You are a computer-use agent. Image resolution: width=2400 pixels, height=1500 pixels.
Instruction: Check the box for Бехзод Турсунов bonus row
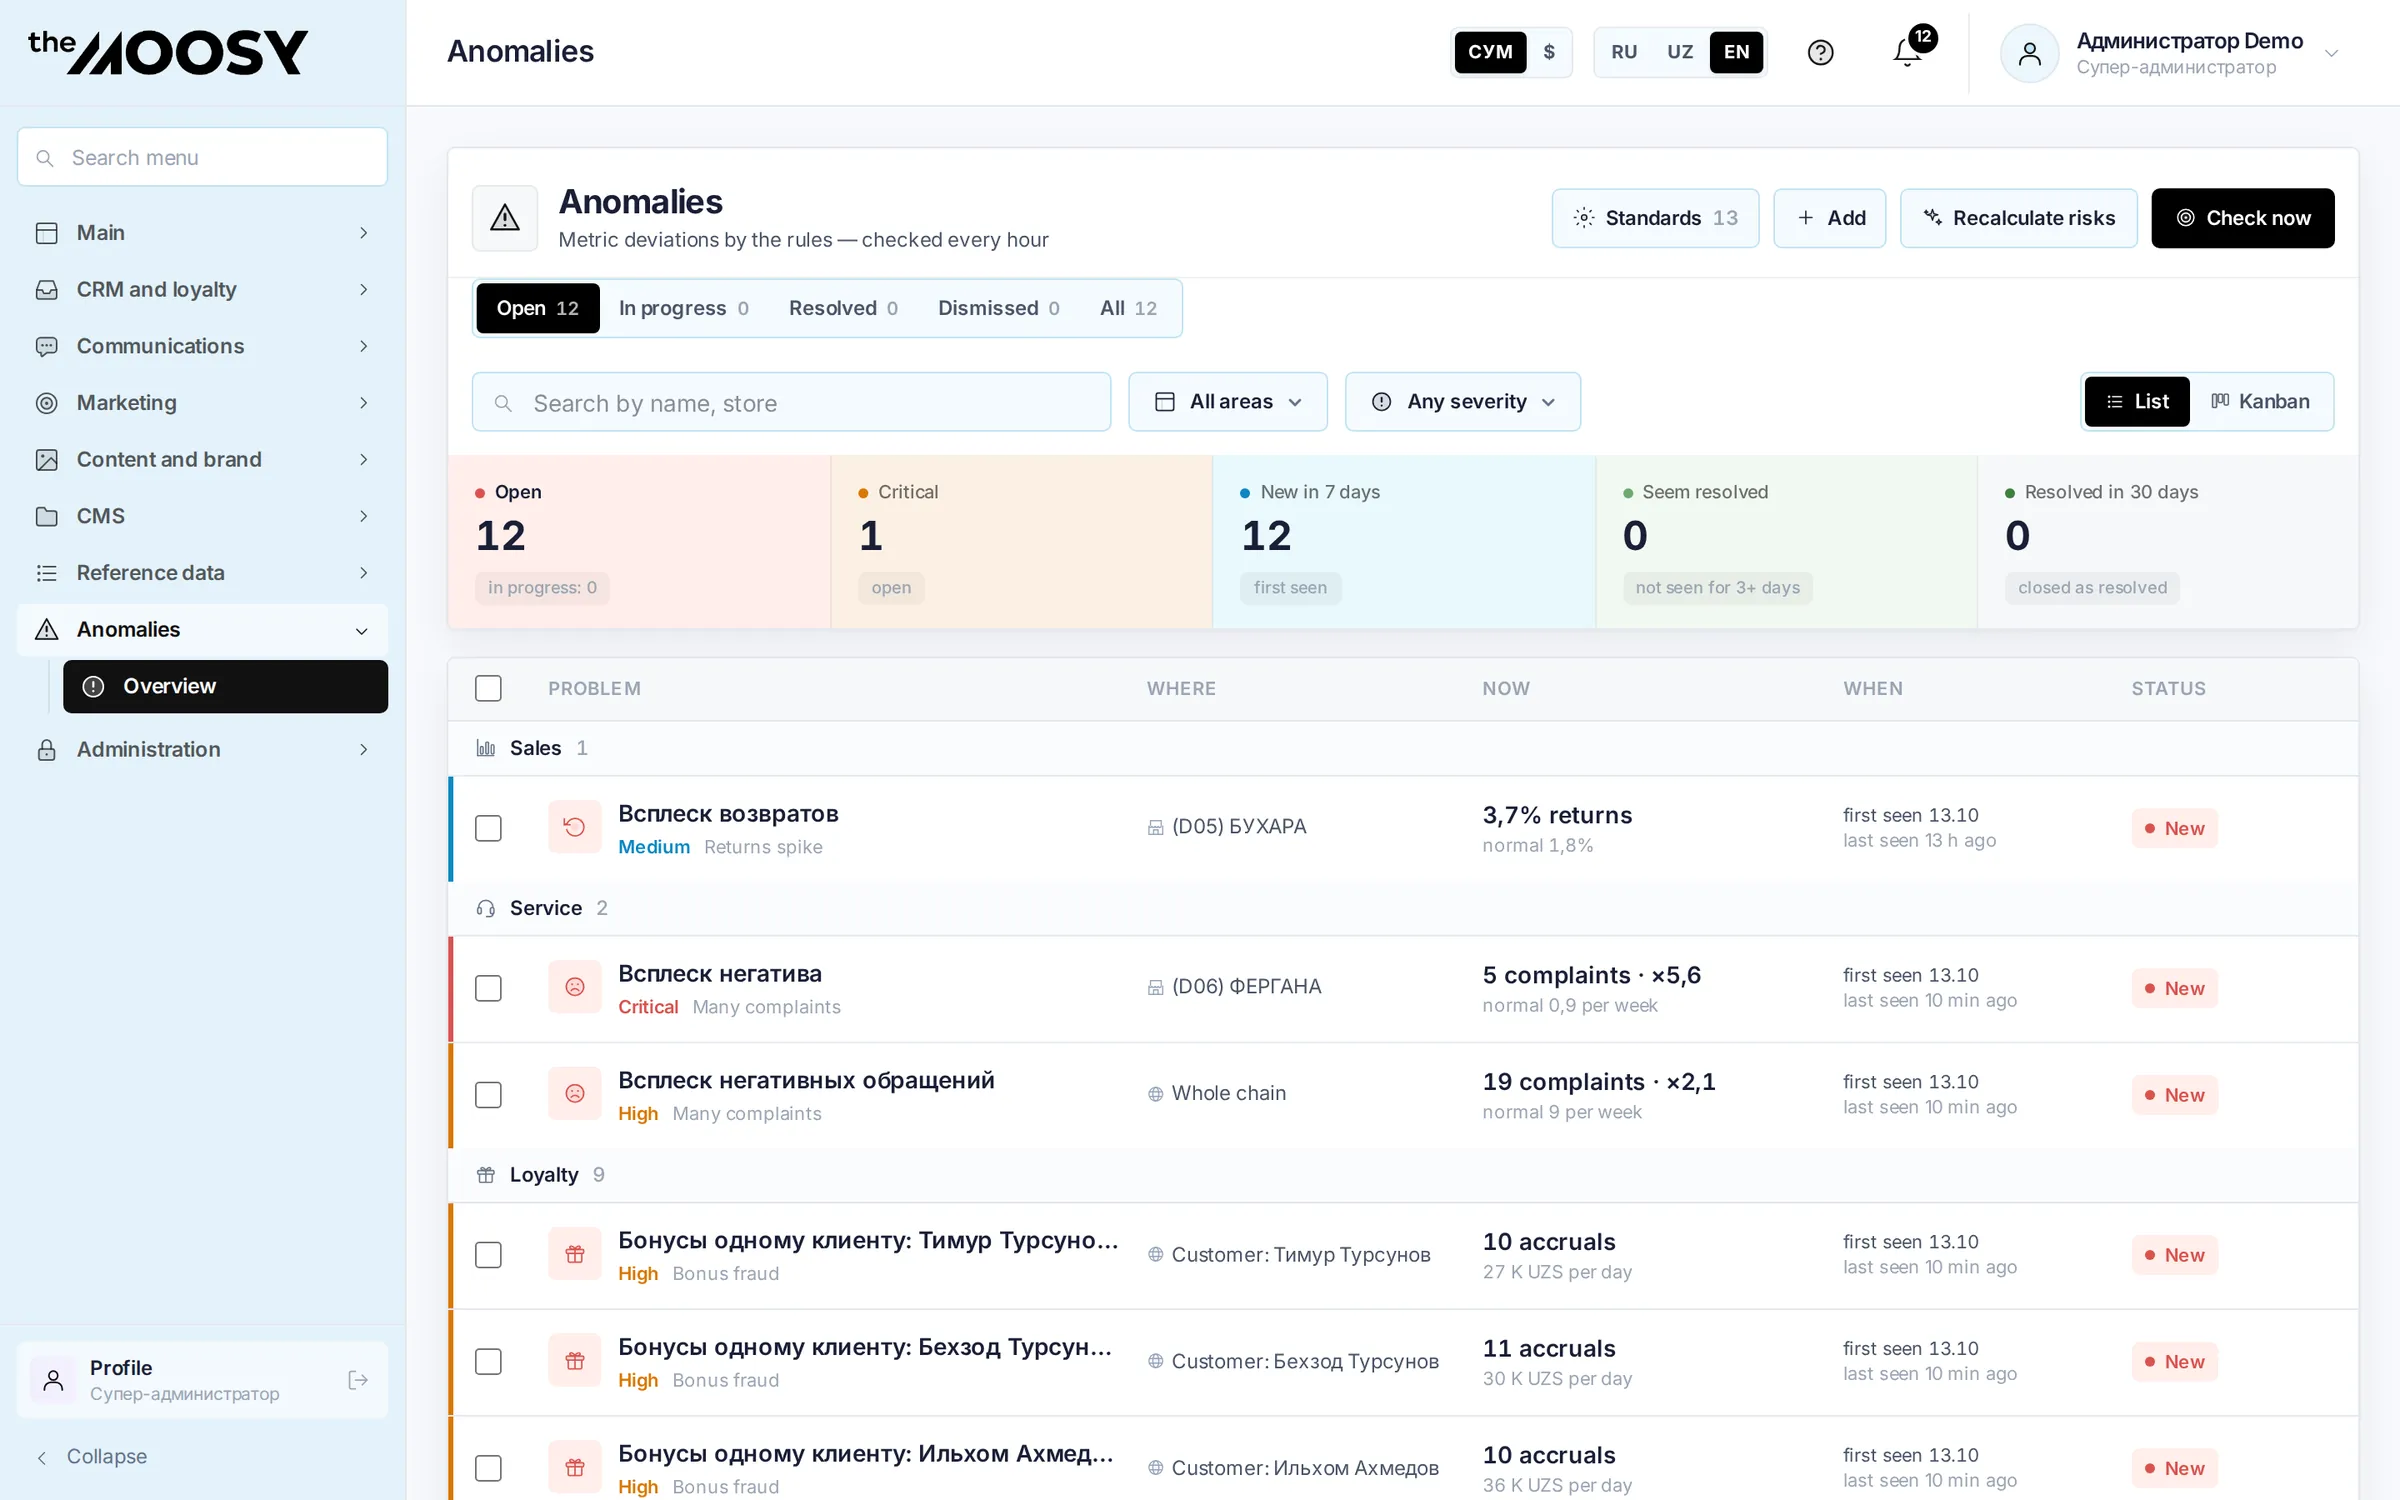pyautogui.click(x=488, y=1362)
